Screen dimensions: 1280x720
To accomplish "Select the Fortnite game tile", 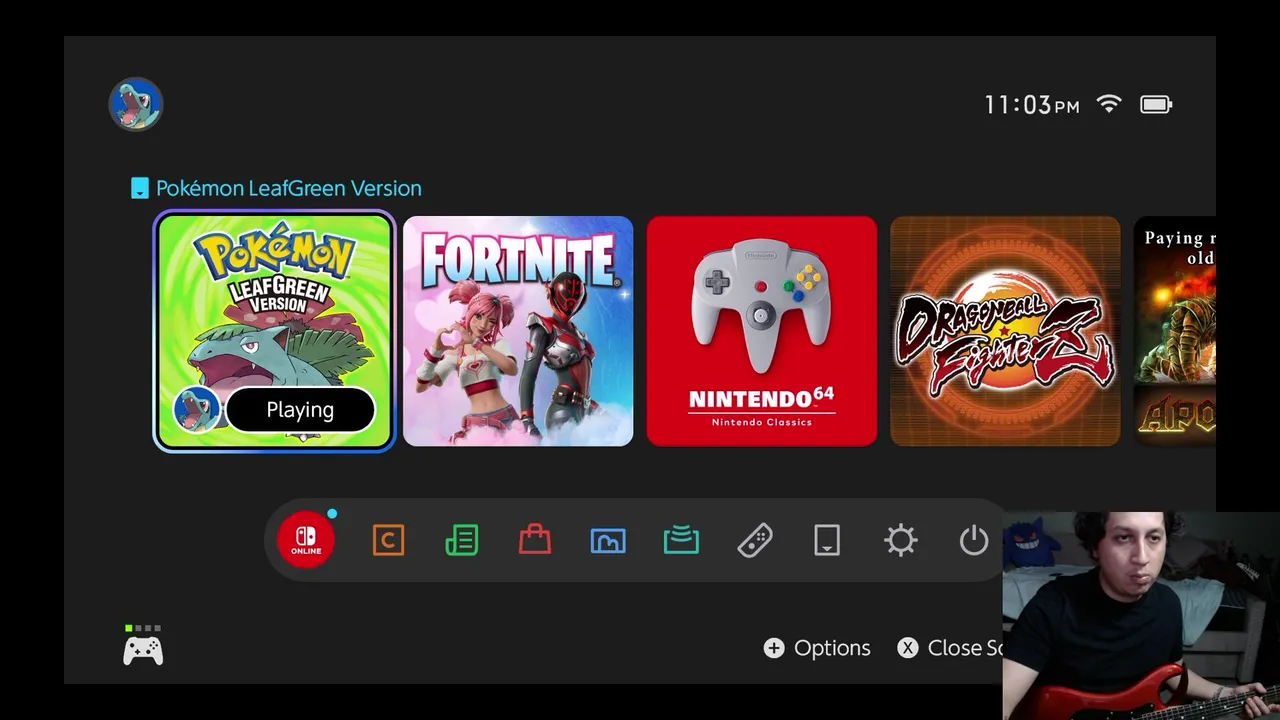I will click(518, 331).
